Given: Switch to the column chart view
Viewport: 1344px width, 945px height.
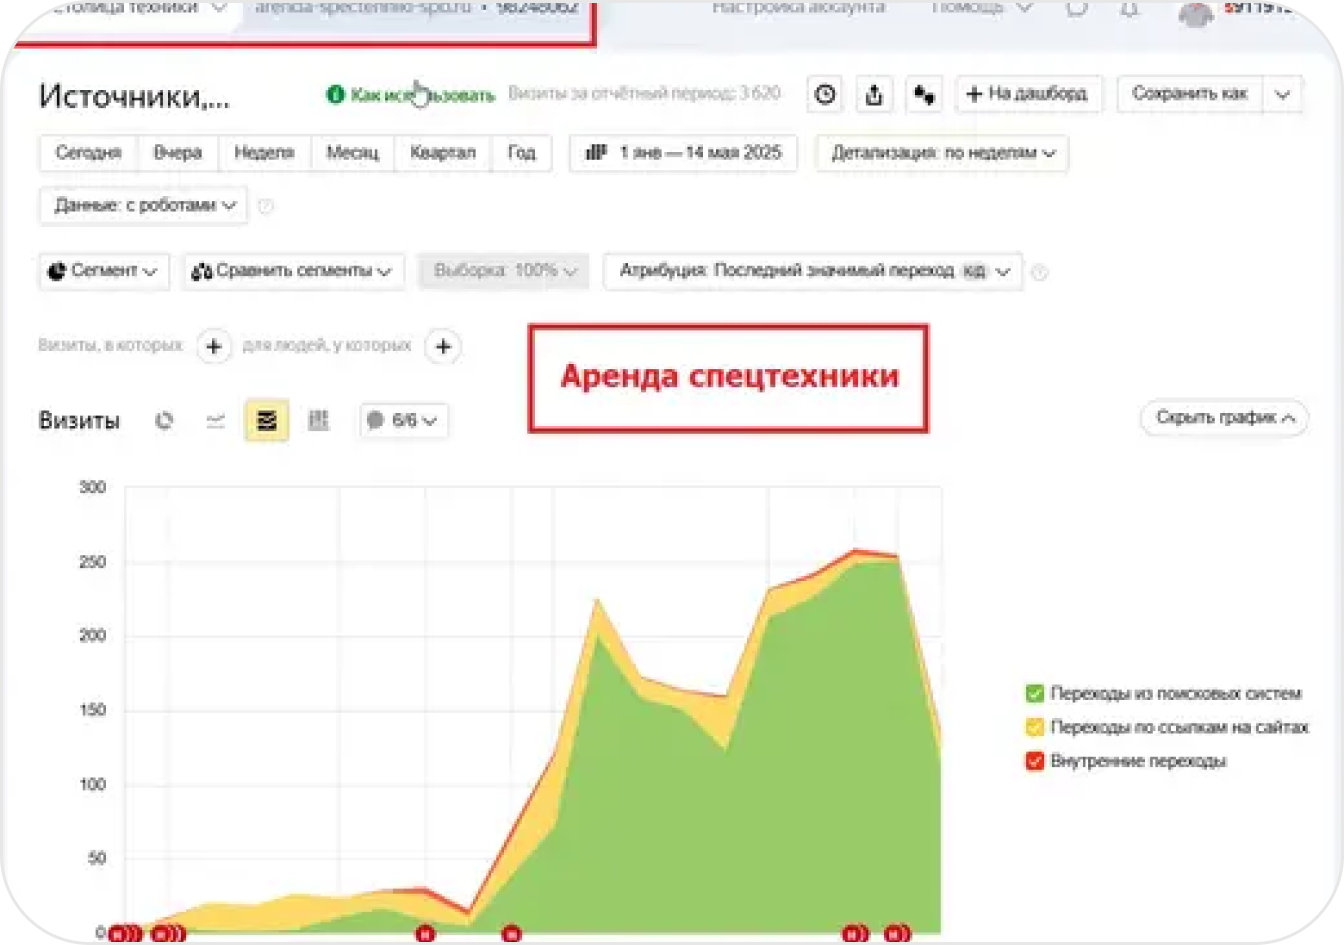Looking at the screenshot, I should (318, 421).
